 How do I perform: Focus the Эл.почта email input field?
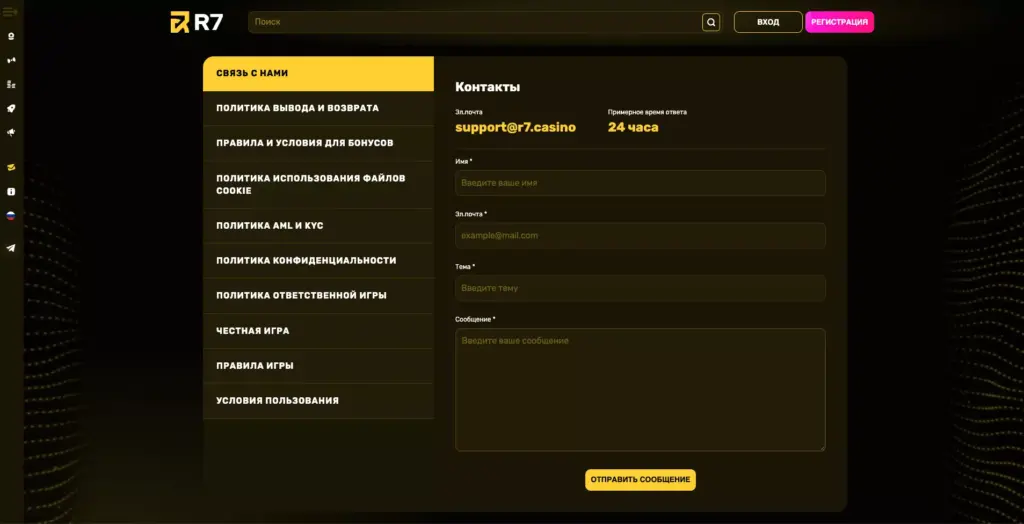tap(640, 235)
